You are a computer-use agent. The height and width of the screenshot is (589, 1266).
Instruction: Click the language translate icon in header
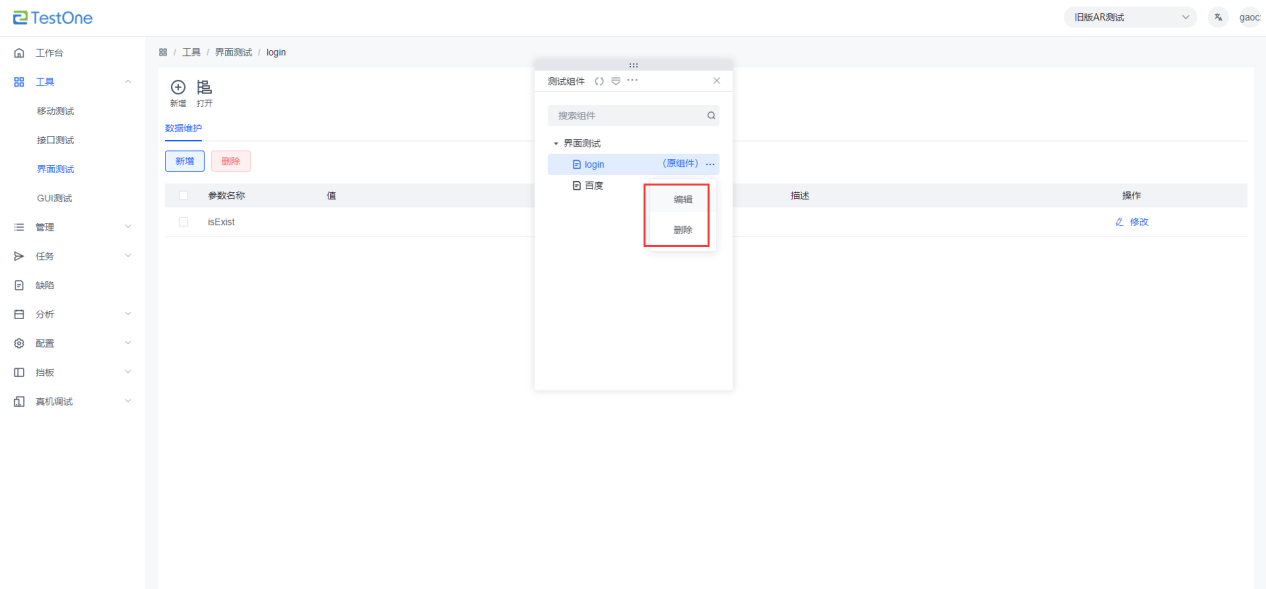1217,17
